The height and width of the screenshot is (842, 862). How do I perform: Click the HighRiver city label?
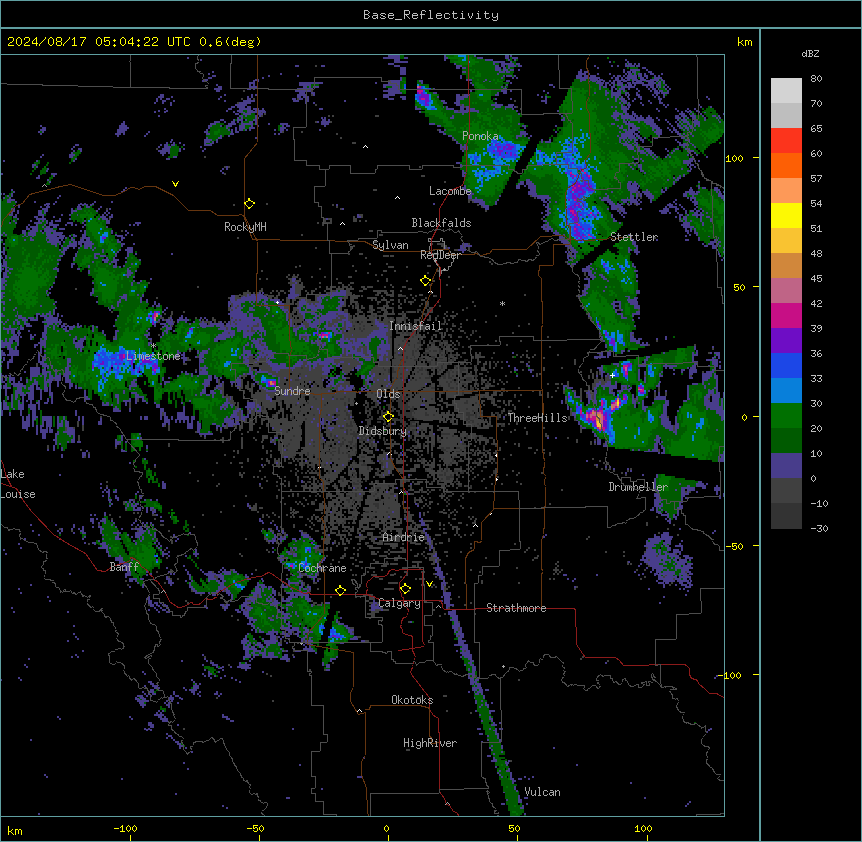tap(430, 743)
